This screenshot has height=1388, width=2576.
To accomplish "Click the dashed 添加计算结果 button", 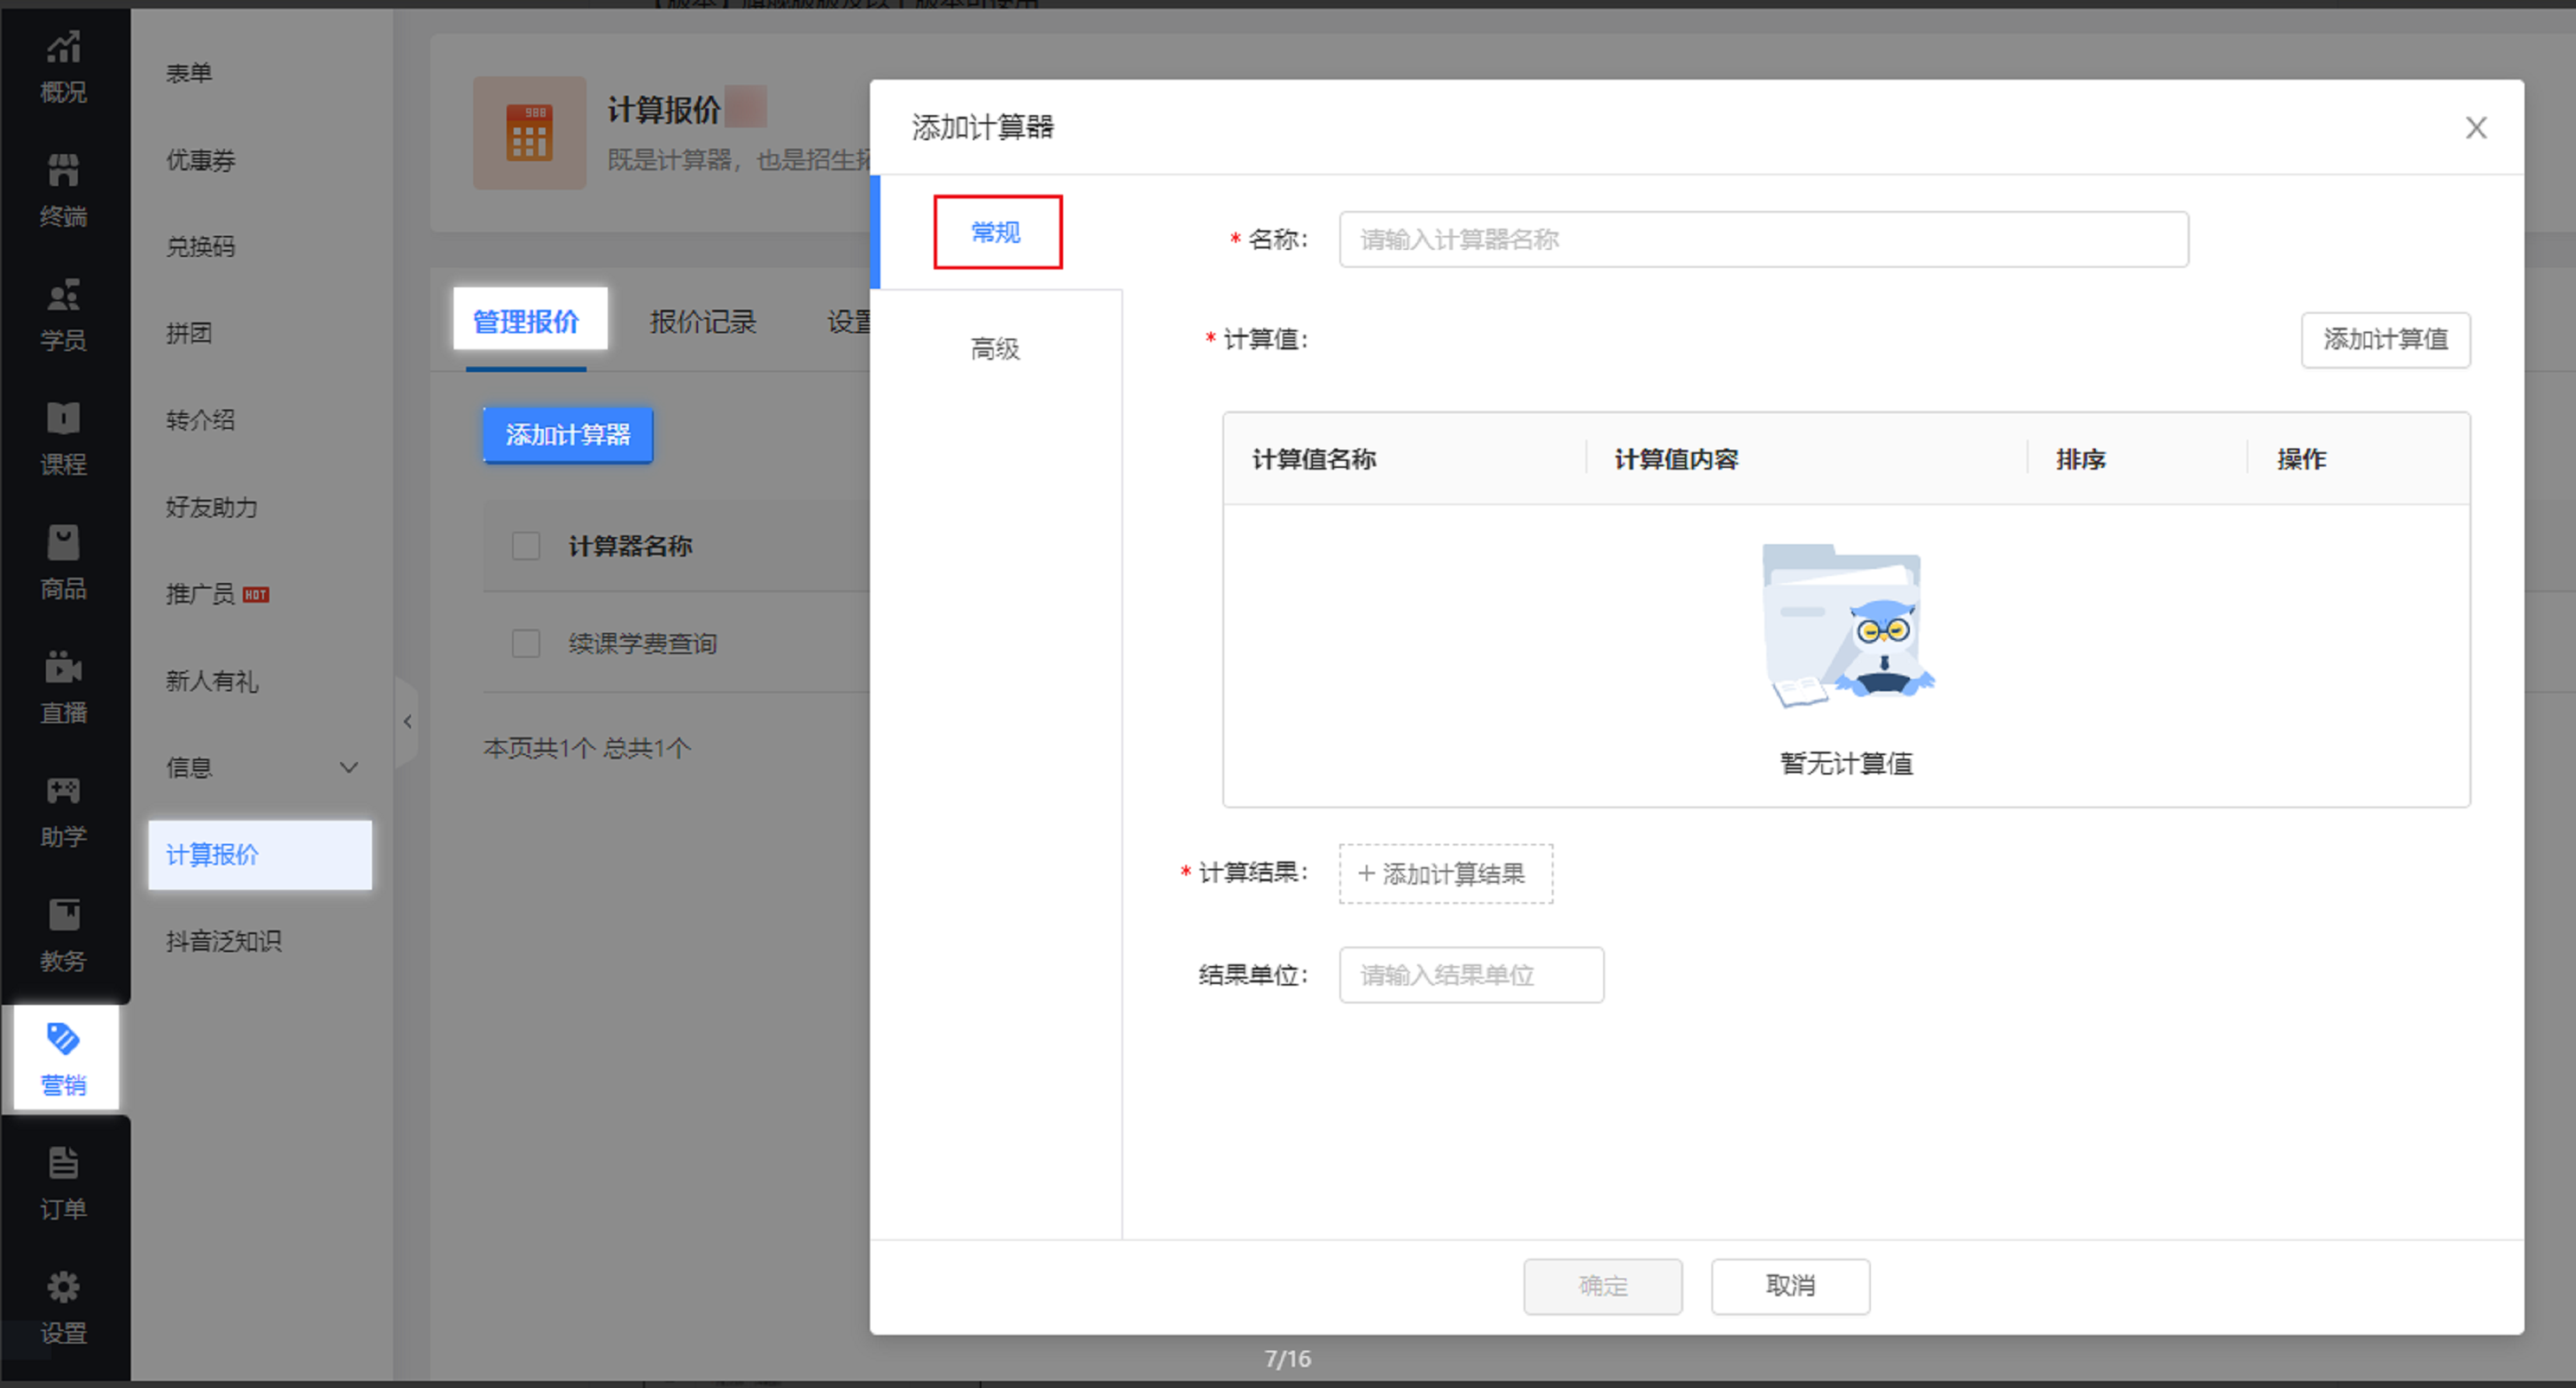I will (1445, 874).
